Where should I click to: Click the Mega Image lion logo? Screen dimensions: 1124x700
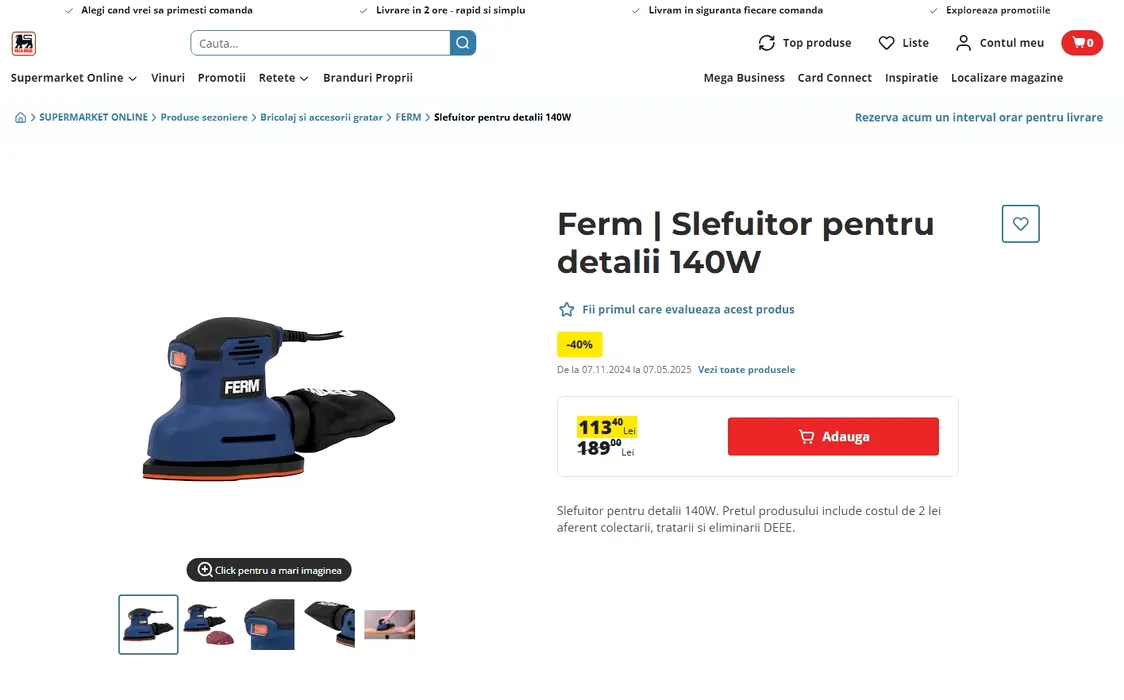point(24,44)
